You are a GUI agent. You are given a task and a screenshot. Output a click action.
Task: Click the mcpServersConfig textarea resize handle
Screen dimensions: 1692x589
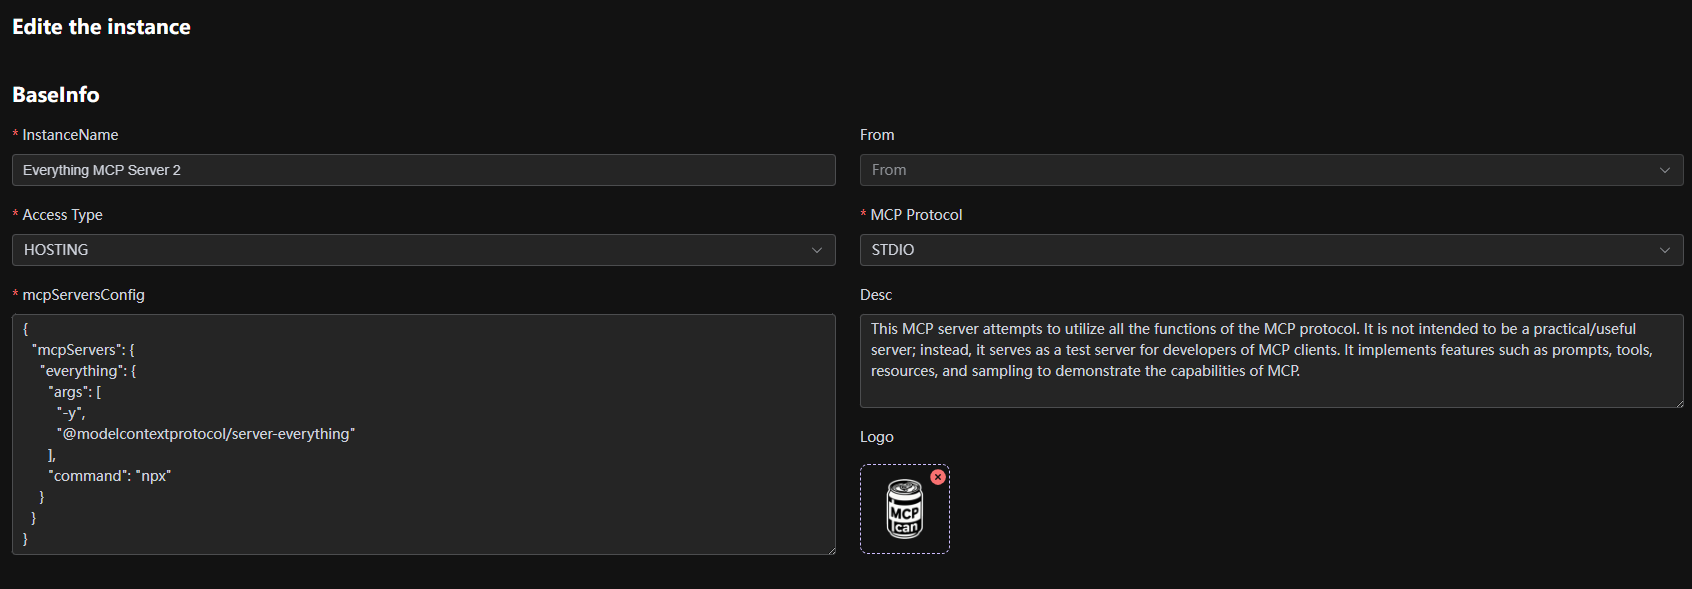[x=830, y=549]
